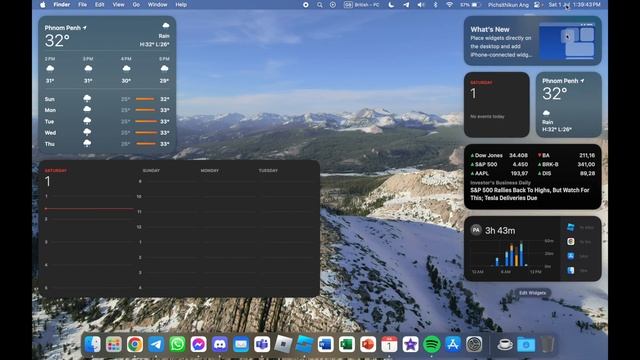Click the Dow Jones stock entry
Viewport: 640px width, 360px height.
click(x=499, y=155)
